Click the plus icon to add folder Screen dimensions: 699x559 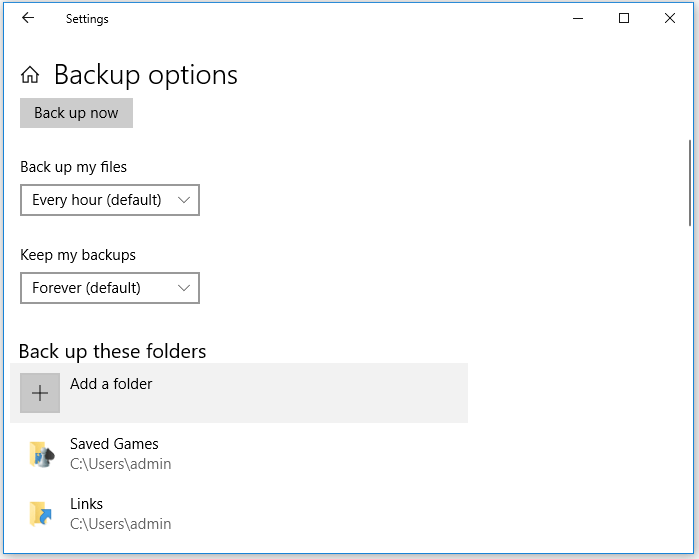(40, 393)
